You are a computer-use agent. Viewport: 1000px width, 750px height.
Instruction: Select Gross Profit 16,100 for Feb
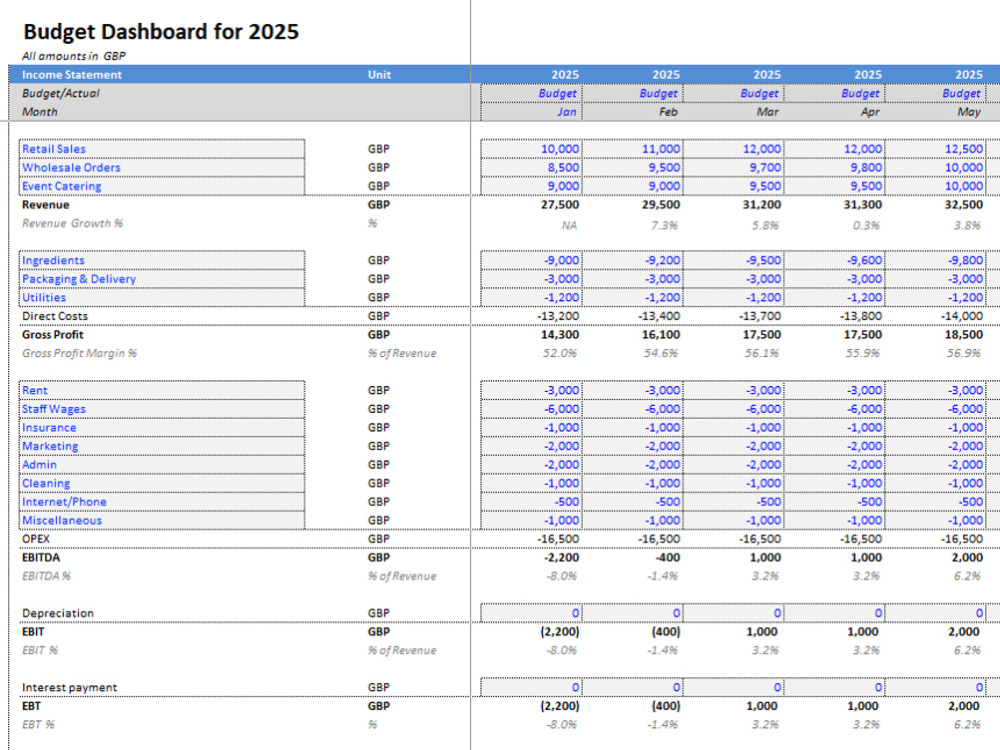[x=660, y=334]
